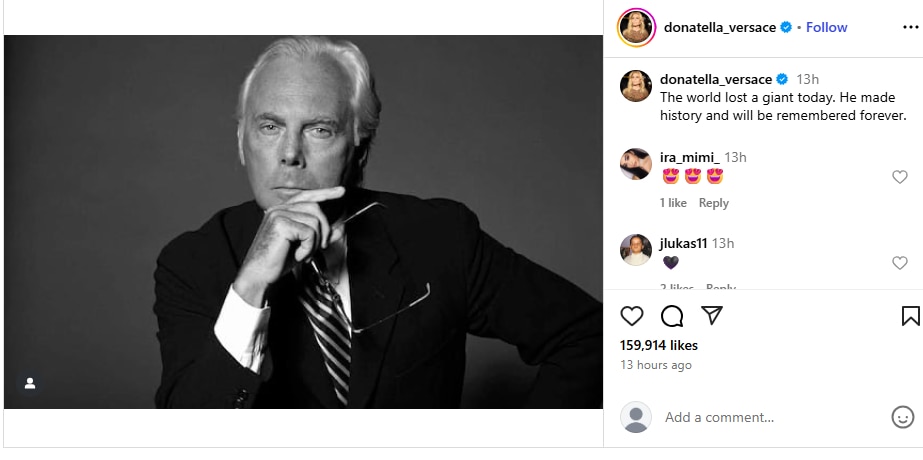923x460 pixels.
Task: Like the post with the heart icon
Action: tap(632, 316)
